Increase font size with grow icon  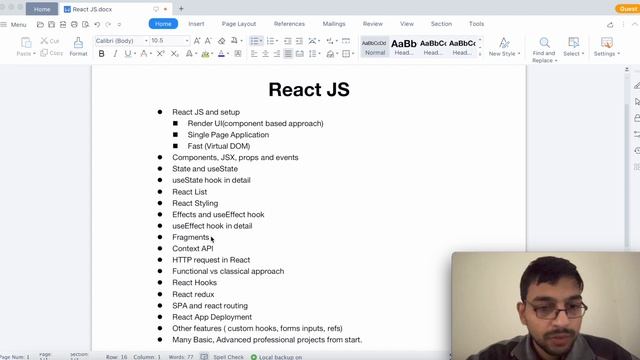(x=197, y=41)
